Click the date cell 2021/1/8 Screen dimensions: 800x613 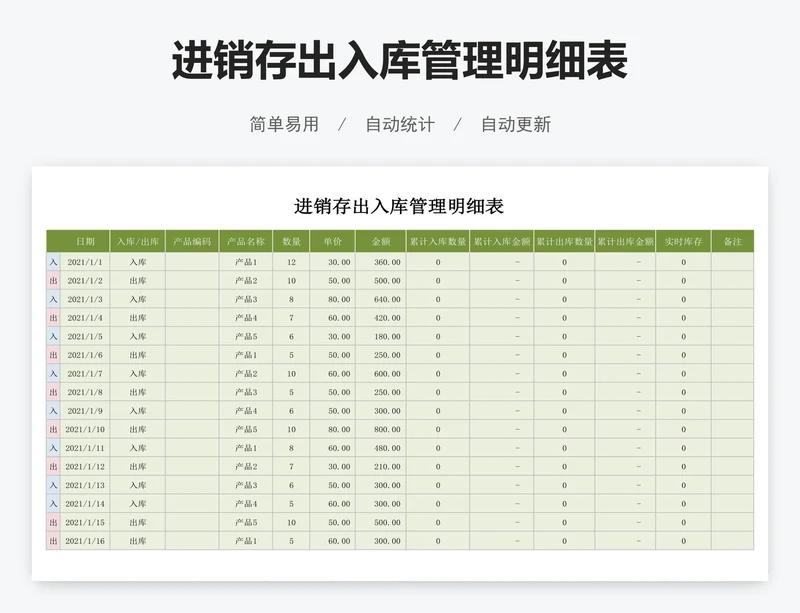tap(85, 393)
